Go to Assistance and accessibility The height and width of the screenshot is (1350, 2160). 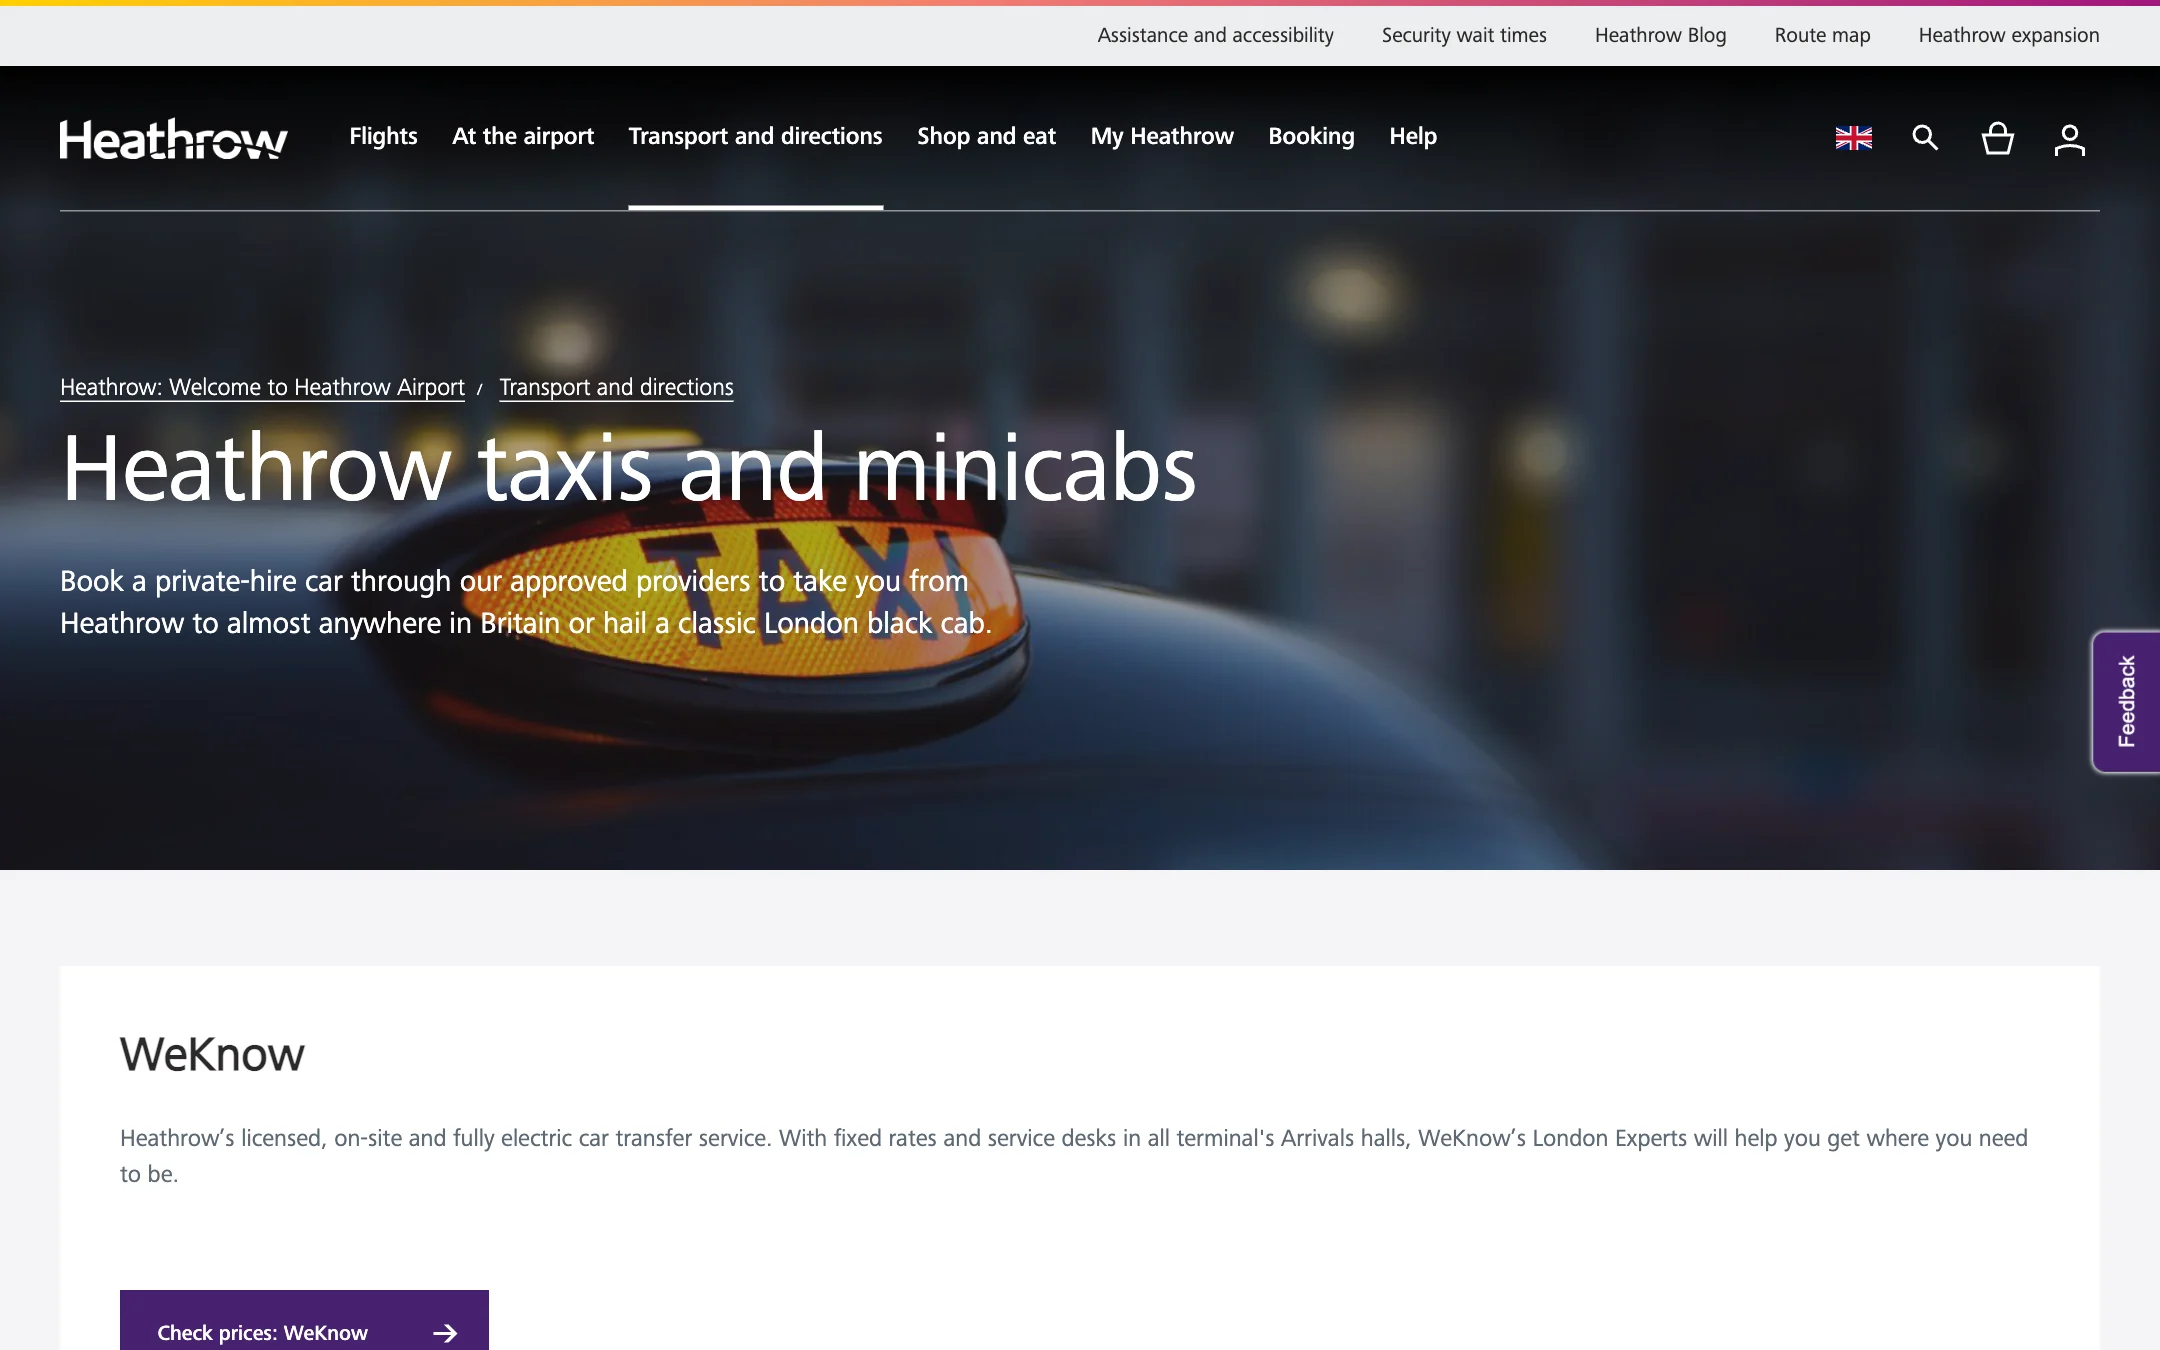(x=1215, y=35)
